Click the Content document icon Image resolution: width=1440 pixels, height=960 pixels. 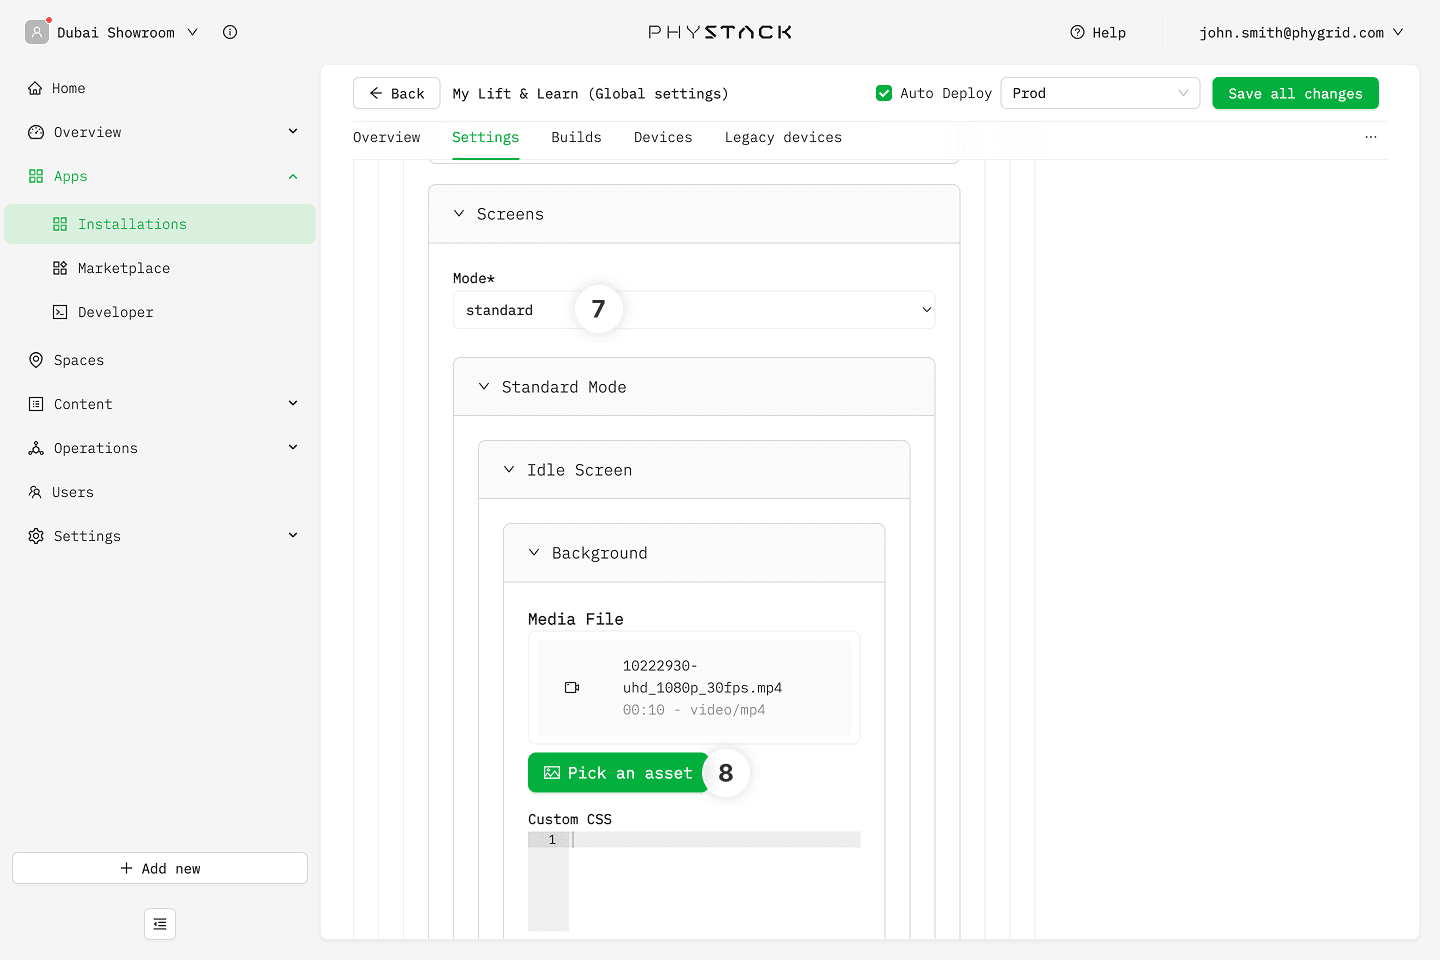pyautogui.click(x=36, y=404)
